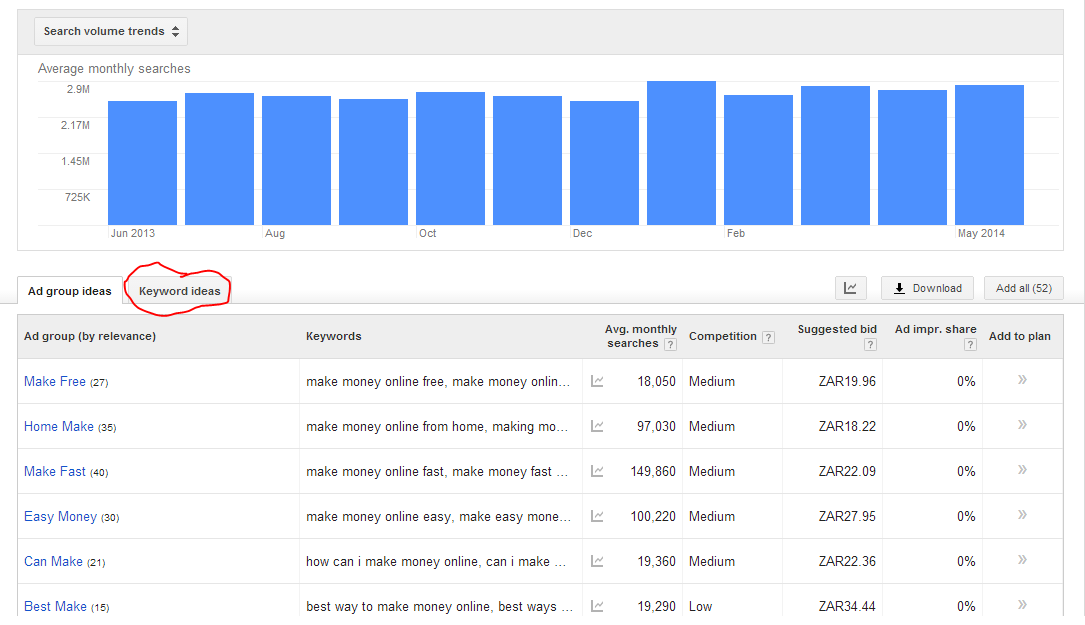Click the Jun 2013 bar in chart
This screenshot has width=1085, height=625.
tap(142, 163)
